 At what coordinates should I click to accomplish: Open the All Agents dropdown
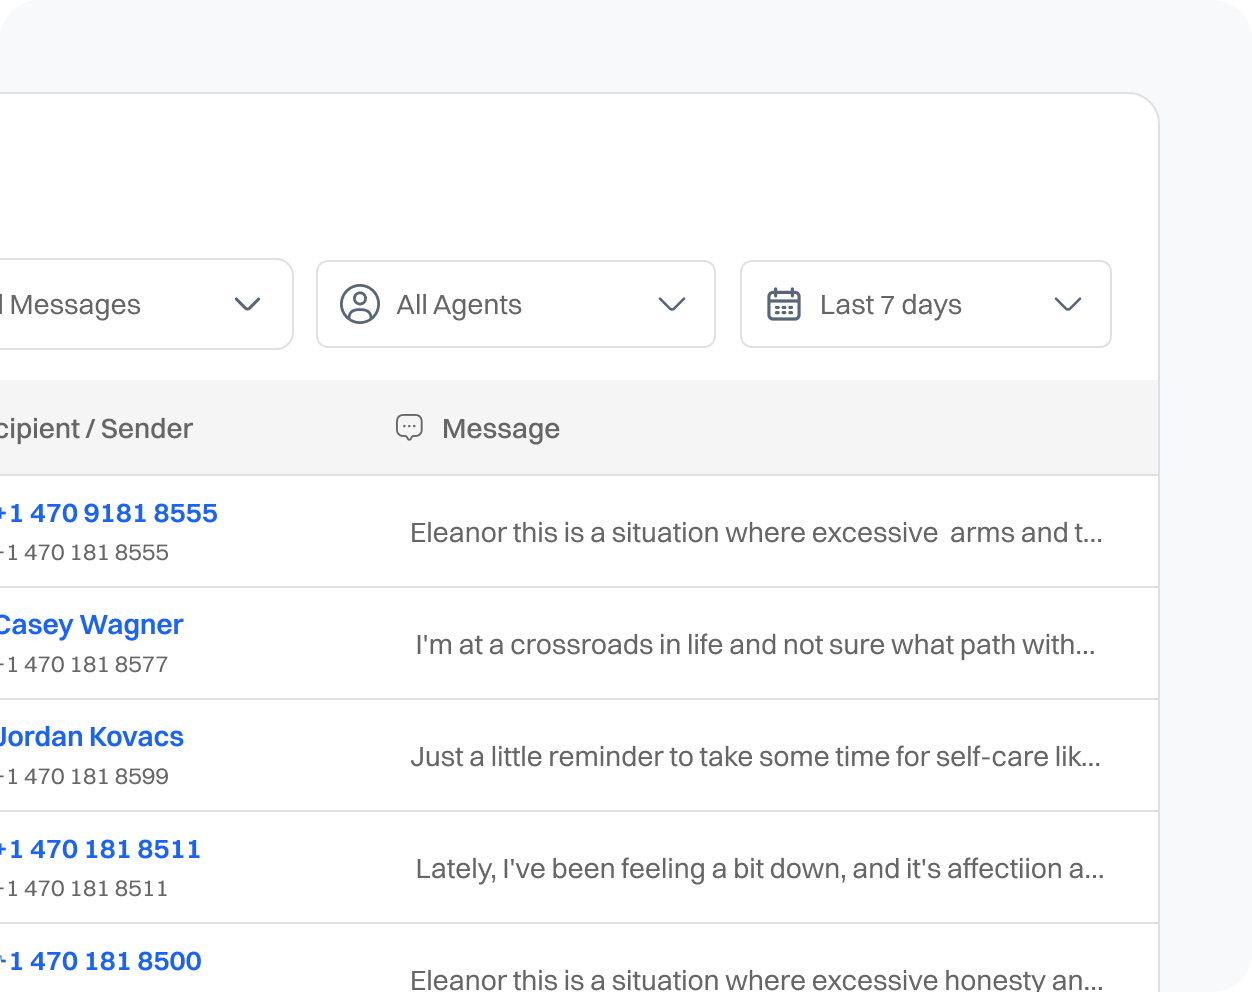pyautogui.click(x=515, y=304)
